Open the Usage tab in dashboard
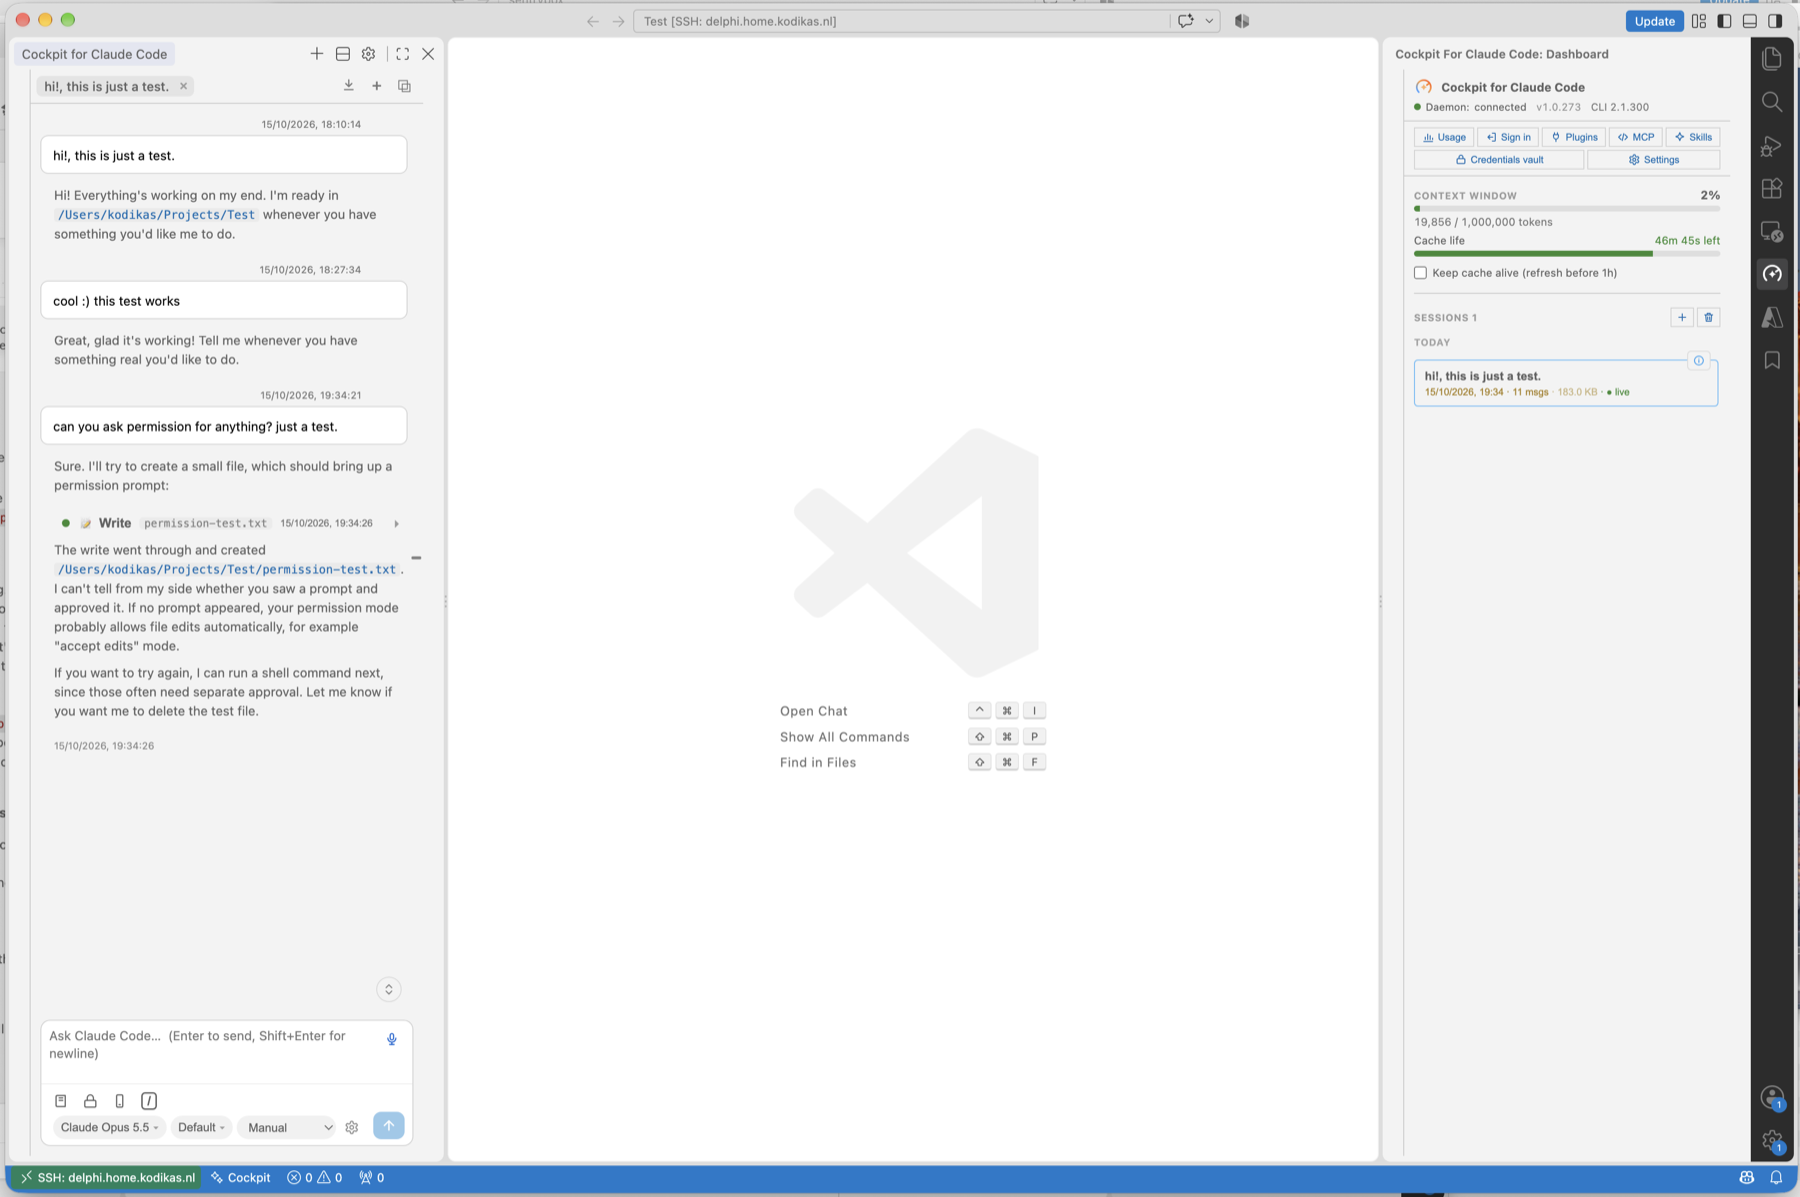This screenshot has width=1800, height=1197. (x=1444, y=137)
